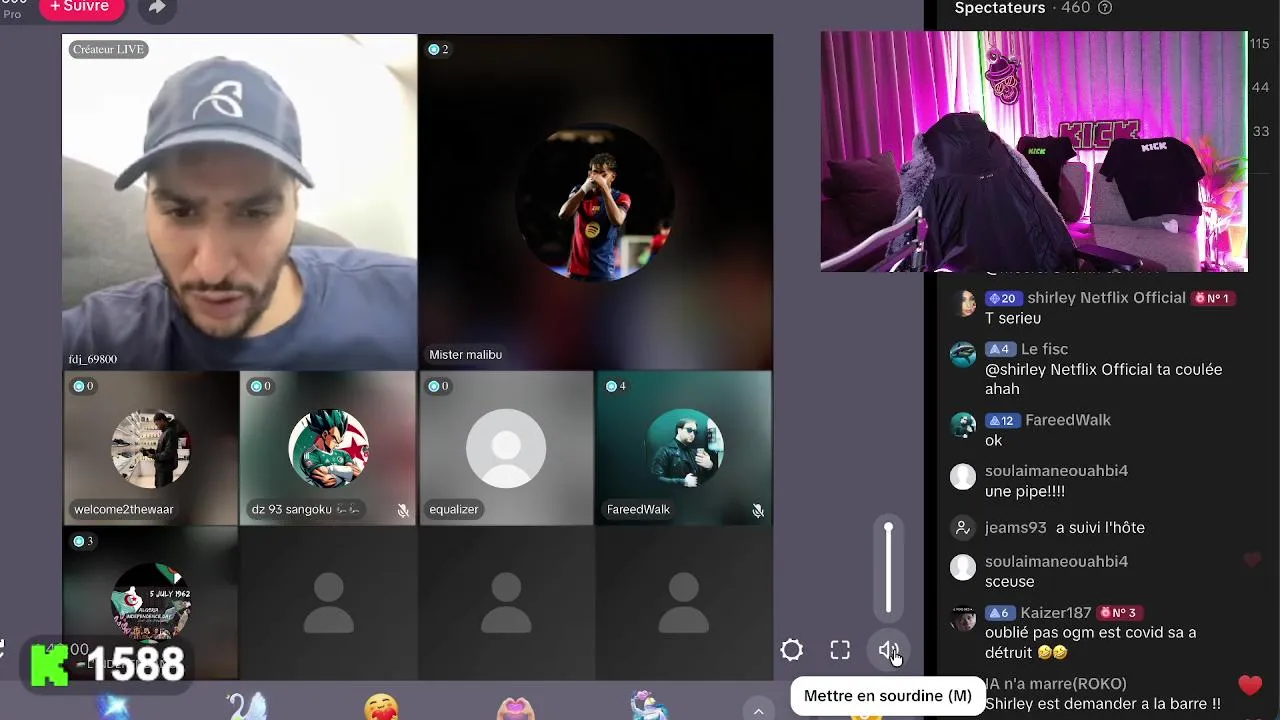Open the FareedWalk guest avatar in grid
This screenshot has width=1280, height=720.
(684, 449)
